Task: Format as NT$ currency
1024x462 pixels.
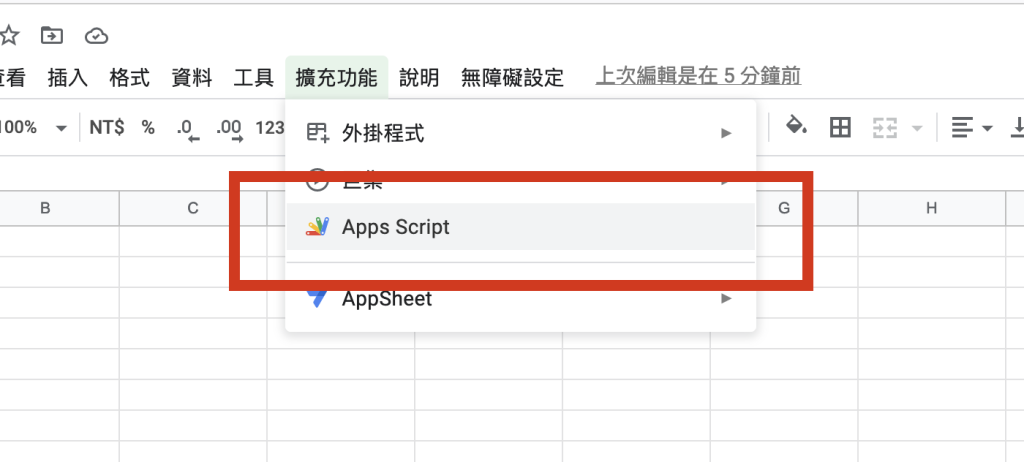Action: coord(106,127)
